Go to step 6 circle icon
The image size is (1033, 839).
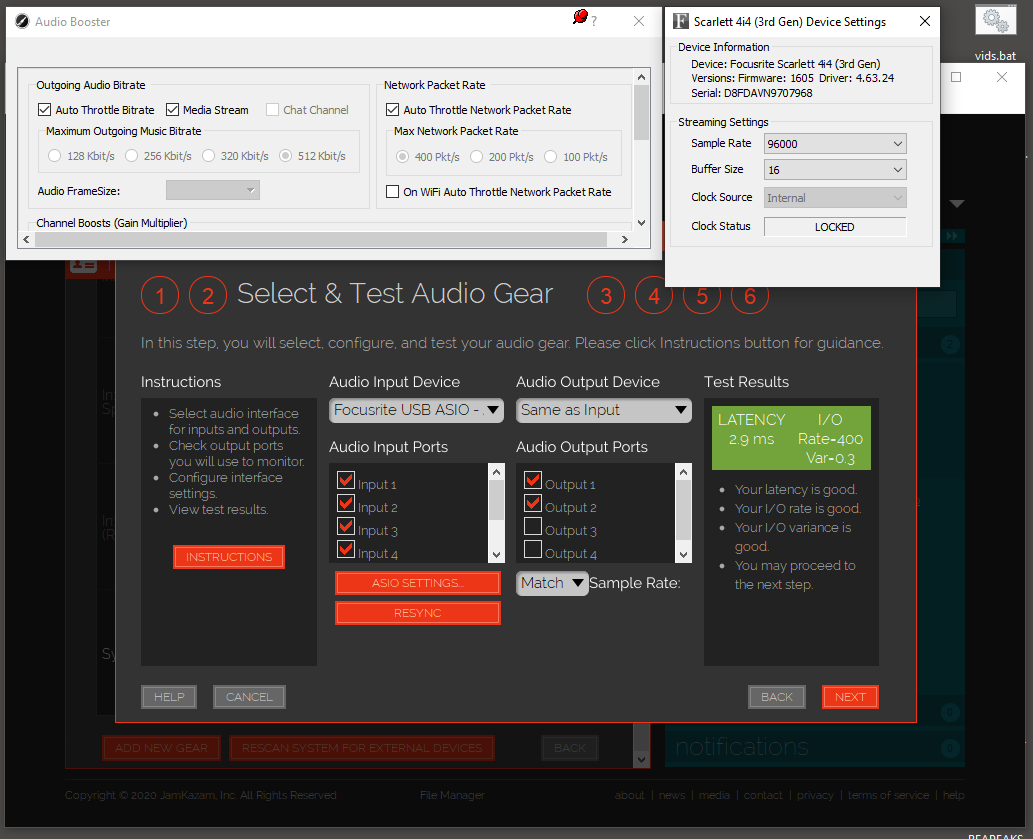pyautogui.click(x=750, y=295)
